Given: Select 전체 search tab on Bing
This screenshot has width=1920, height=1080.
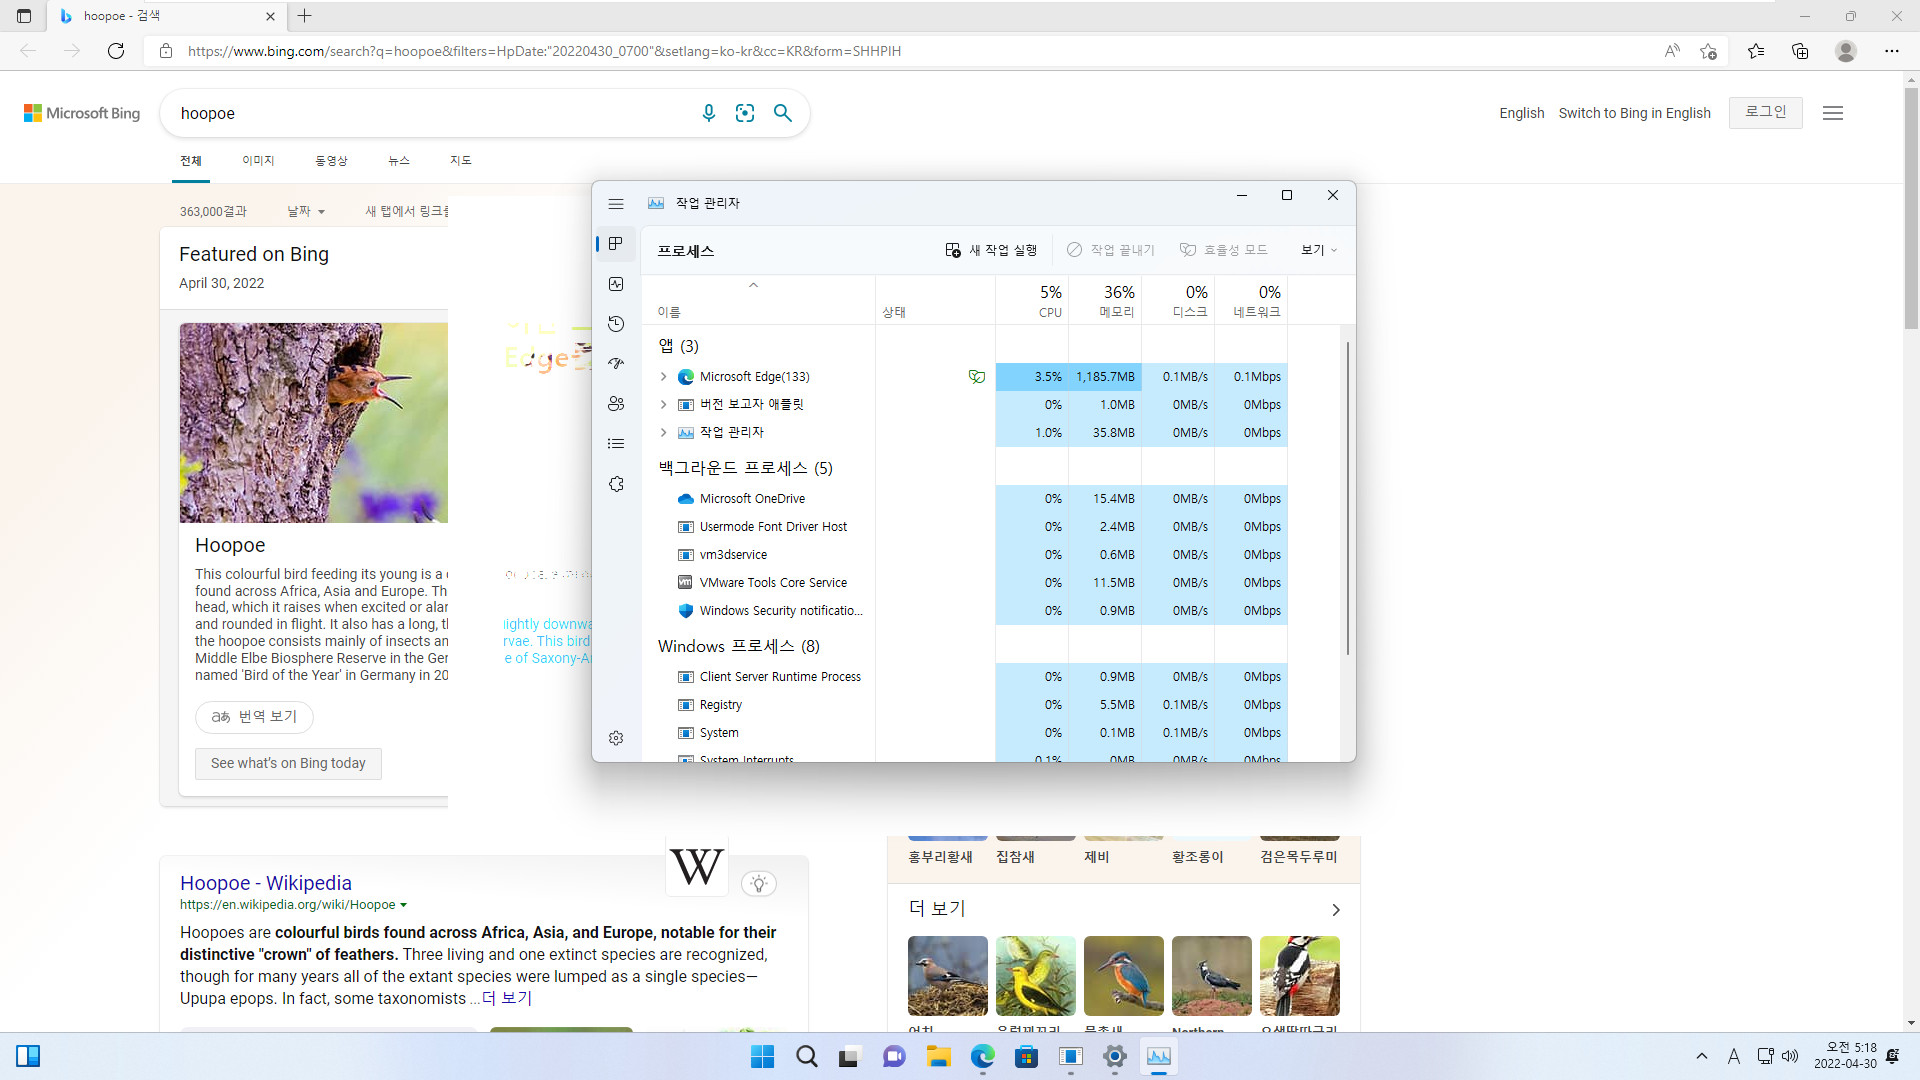Looking at the screenshot, I should tap(191, 161).
